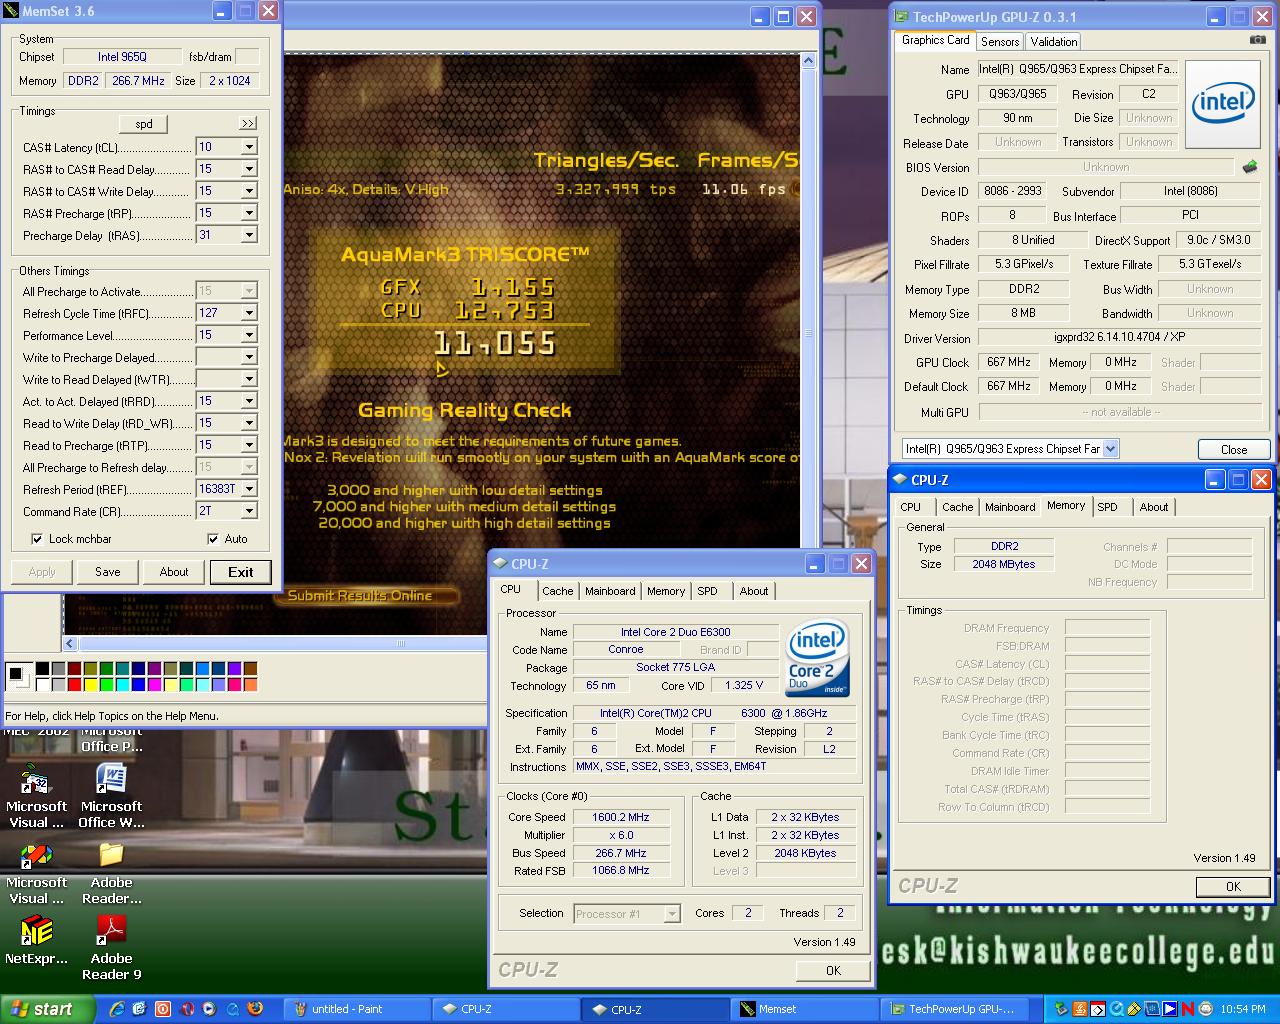Open the Command Rate (CR) dropdown
The image size is (1280, 1024).
click(x=249, y=511)
